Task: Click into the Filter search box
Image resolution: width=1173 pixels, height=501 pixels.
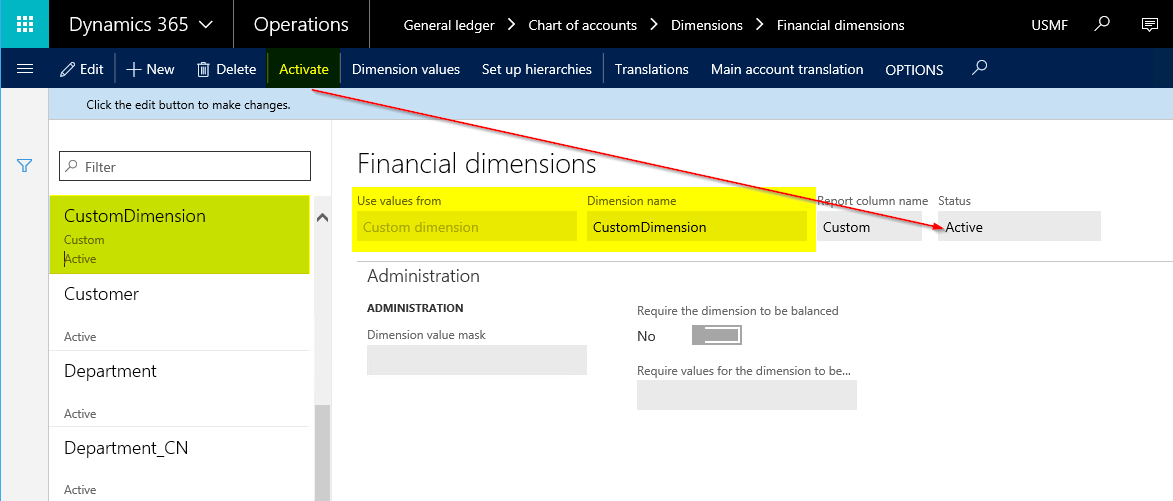Action: point(185,166)
